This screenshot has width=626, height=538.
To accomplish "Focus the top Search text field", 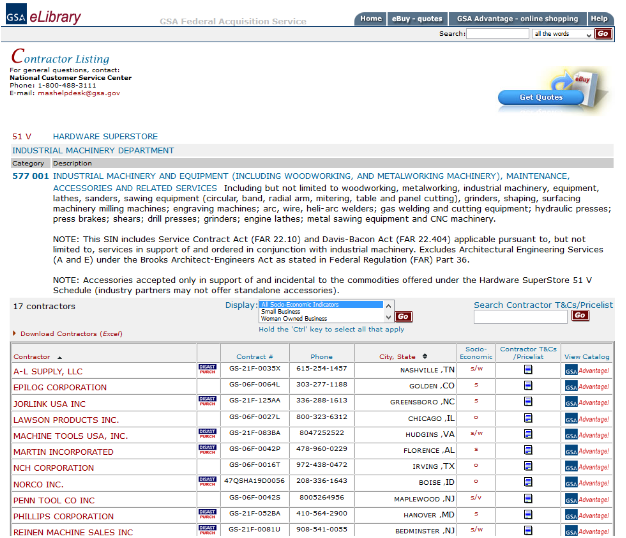I will click(497, 34).
